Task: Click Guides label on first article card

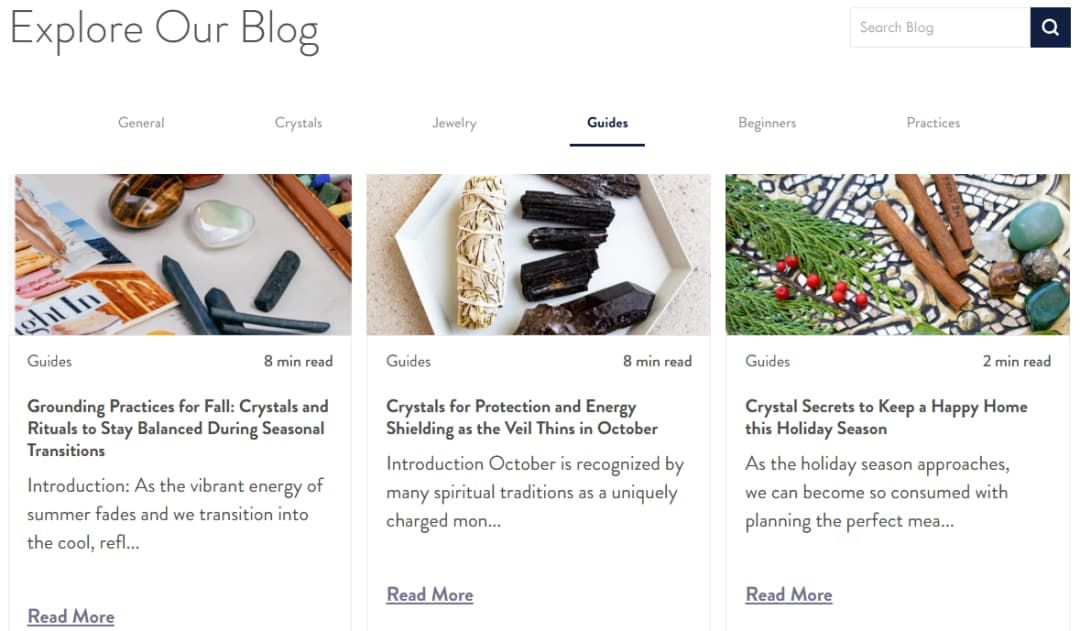Action: tap(50, 361)
